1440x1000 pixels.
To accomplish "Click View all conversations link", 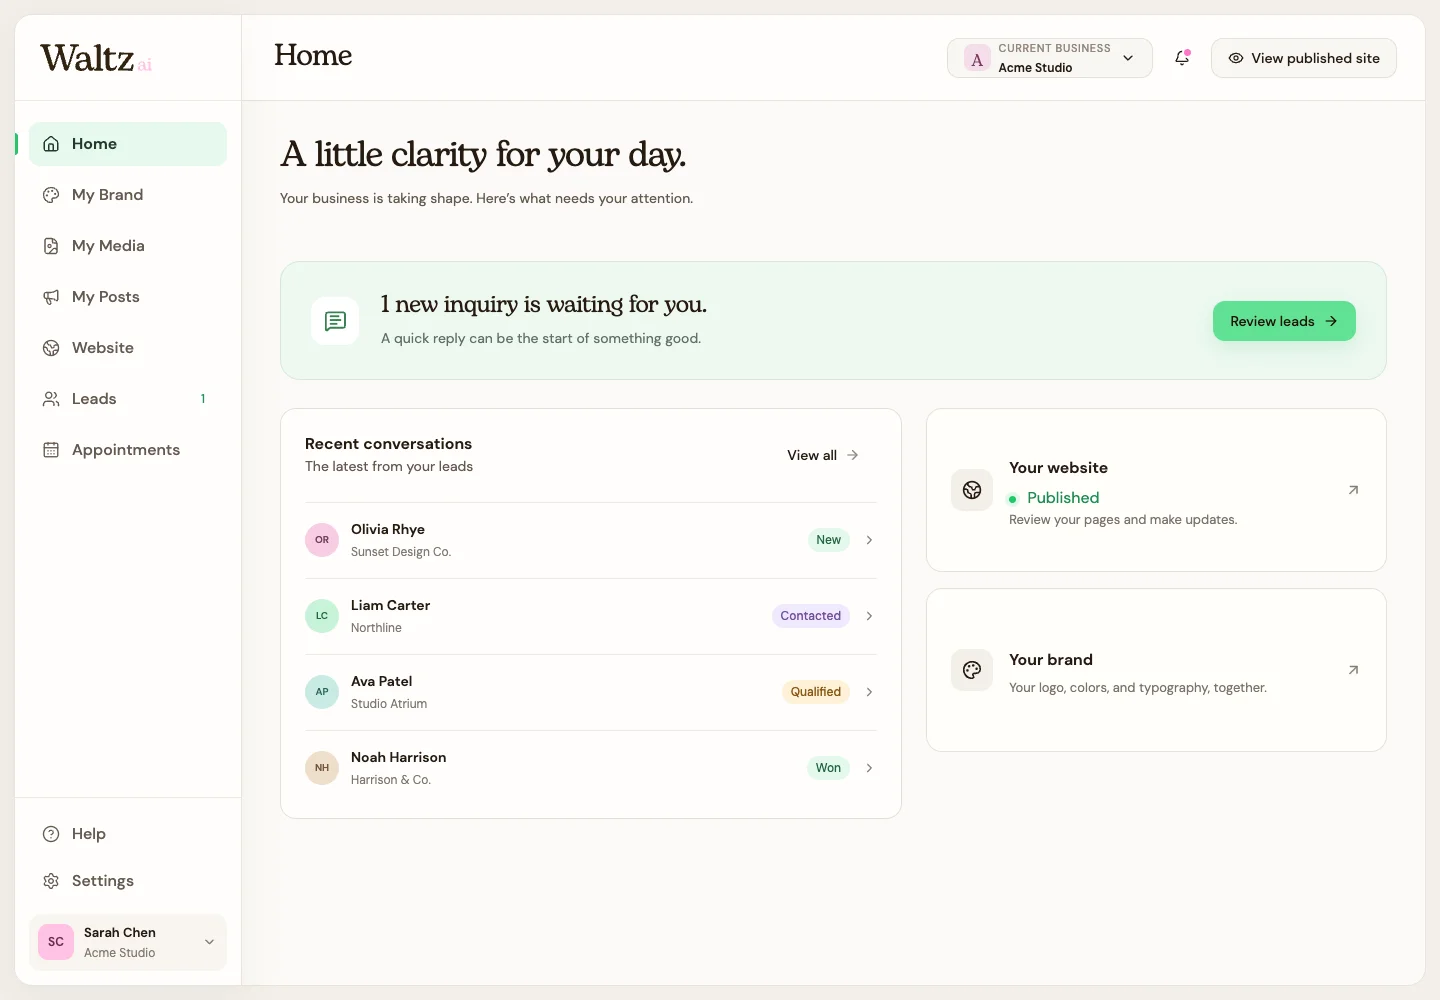I will (x=822, y=455).
